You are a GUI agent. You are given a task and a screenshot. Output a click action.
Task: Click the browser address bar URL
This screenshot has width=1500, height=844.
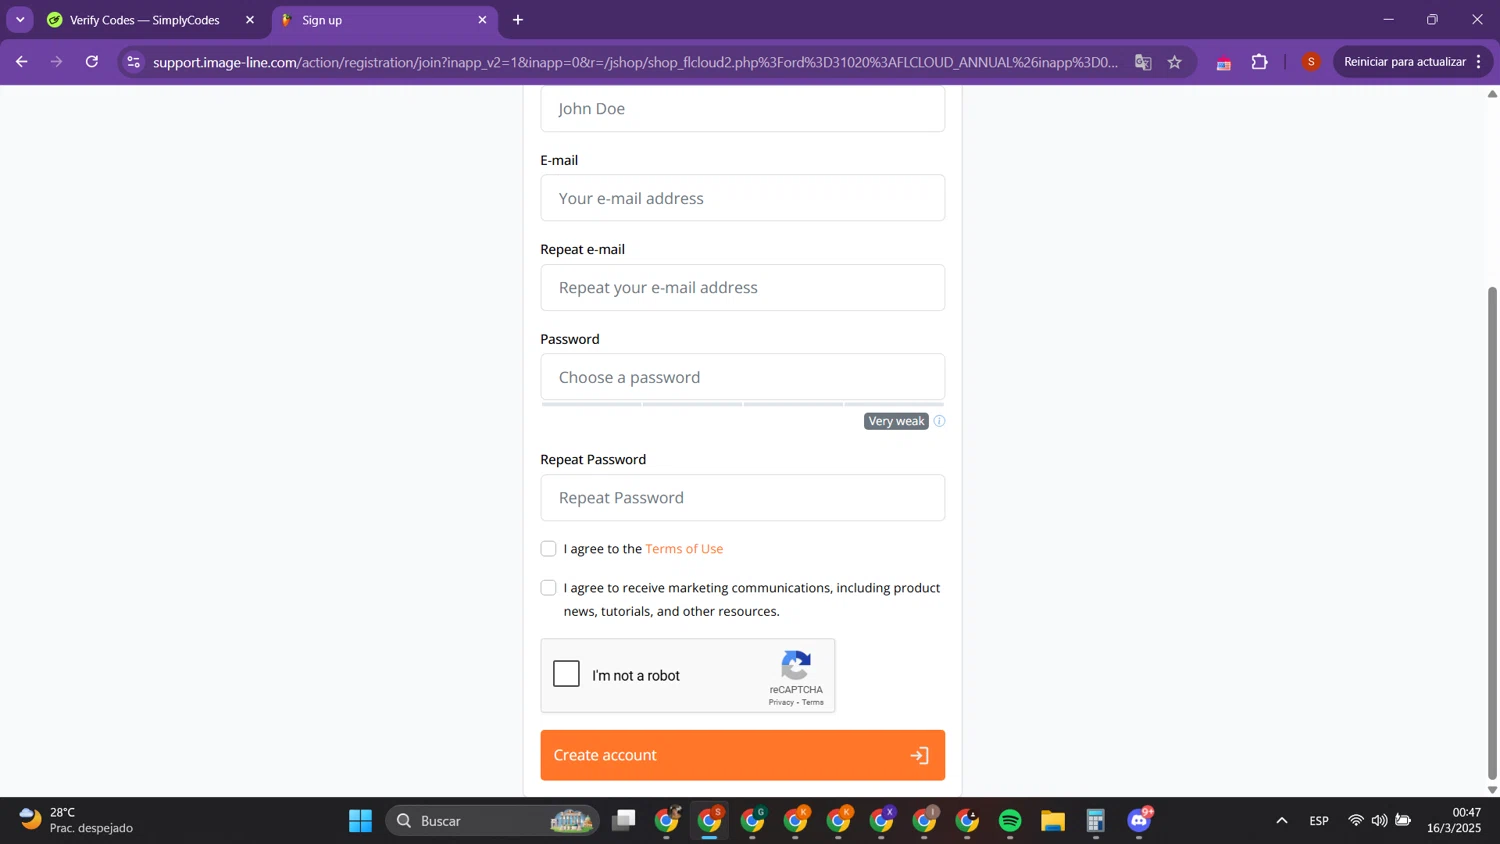coord(635,62)
